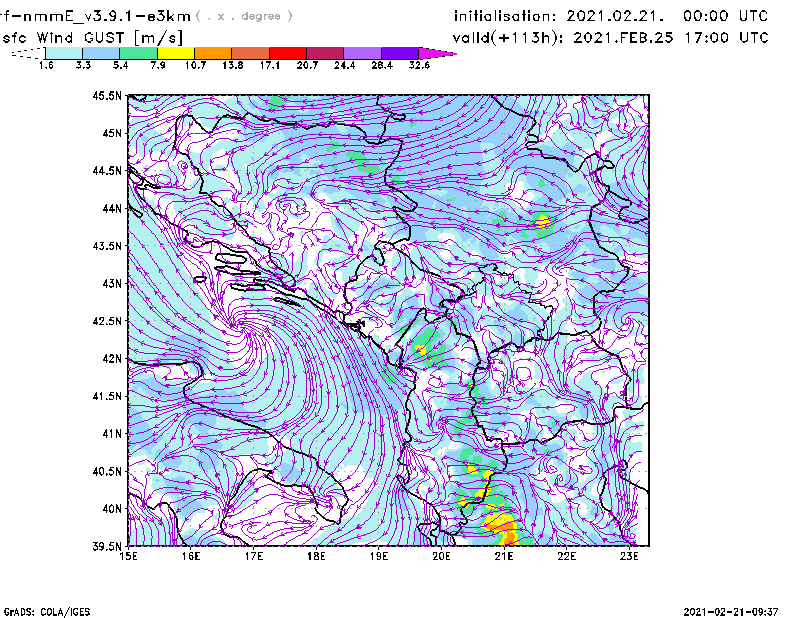Click the "22E" longitude label
Image resolution: width=800 pixels, height=618 pixels.
[566, 556]
